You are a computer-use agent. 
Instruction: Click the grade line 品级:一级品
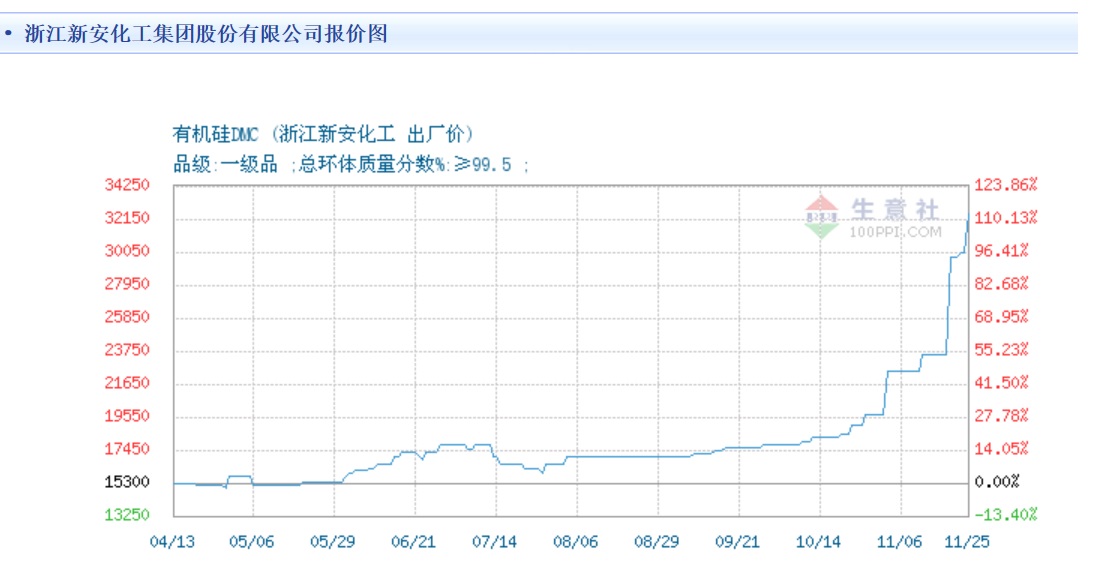225,165
